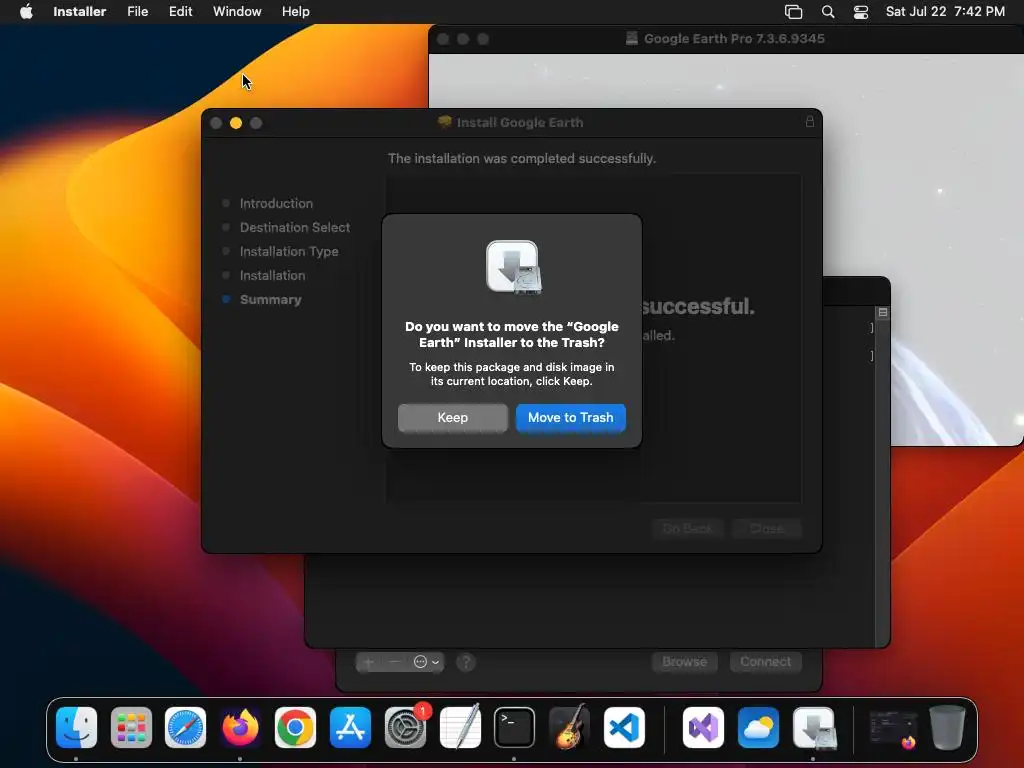
Task: Click the small panel icon in dark back window
Action: [882, 313]
